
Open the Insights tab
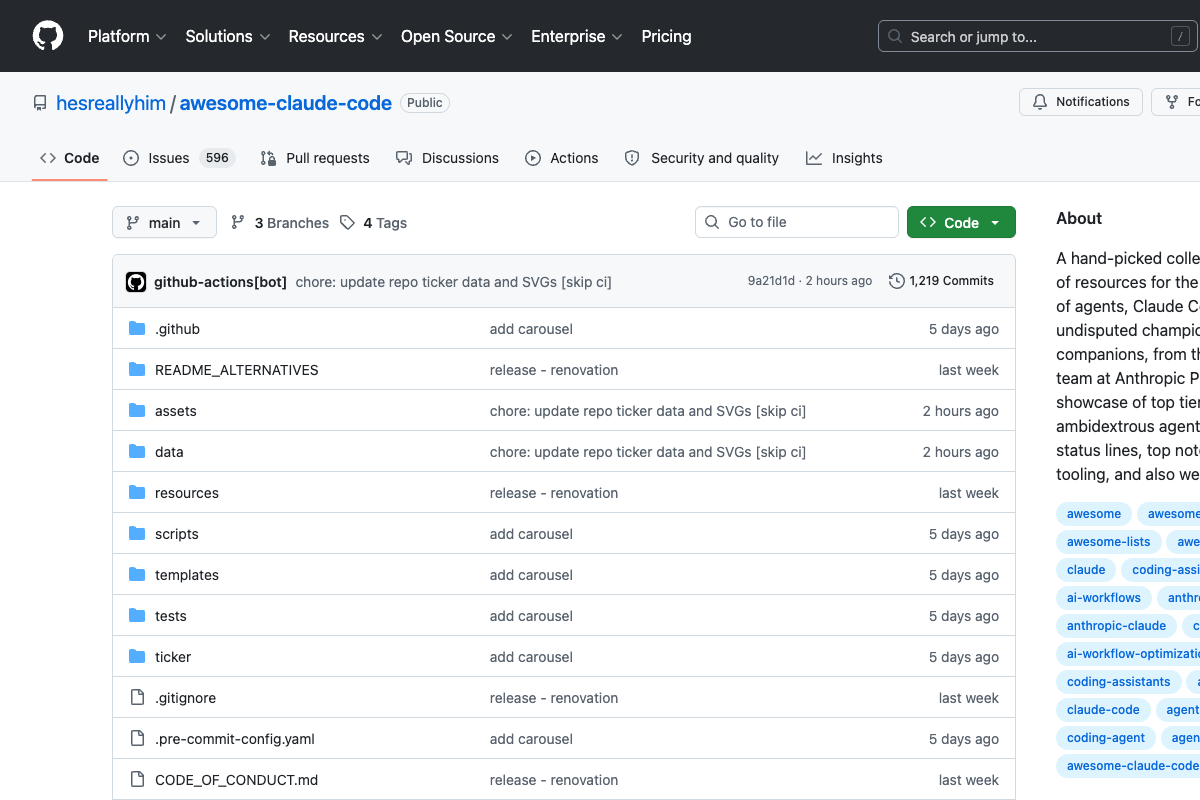pyautogui.click(x=845, y=158)
